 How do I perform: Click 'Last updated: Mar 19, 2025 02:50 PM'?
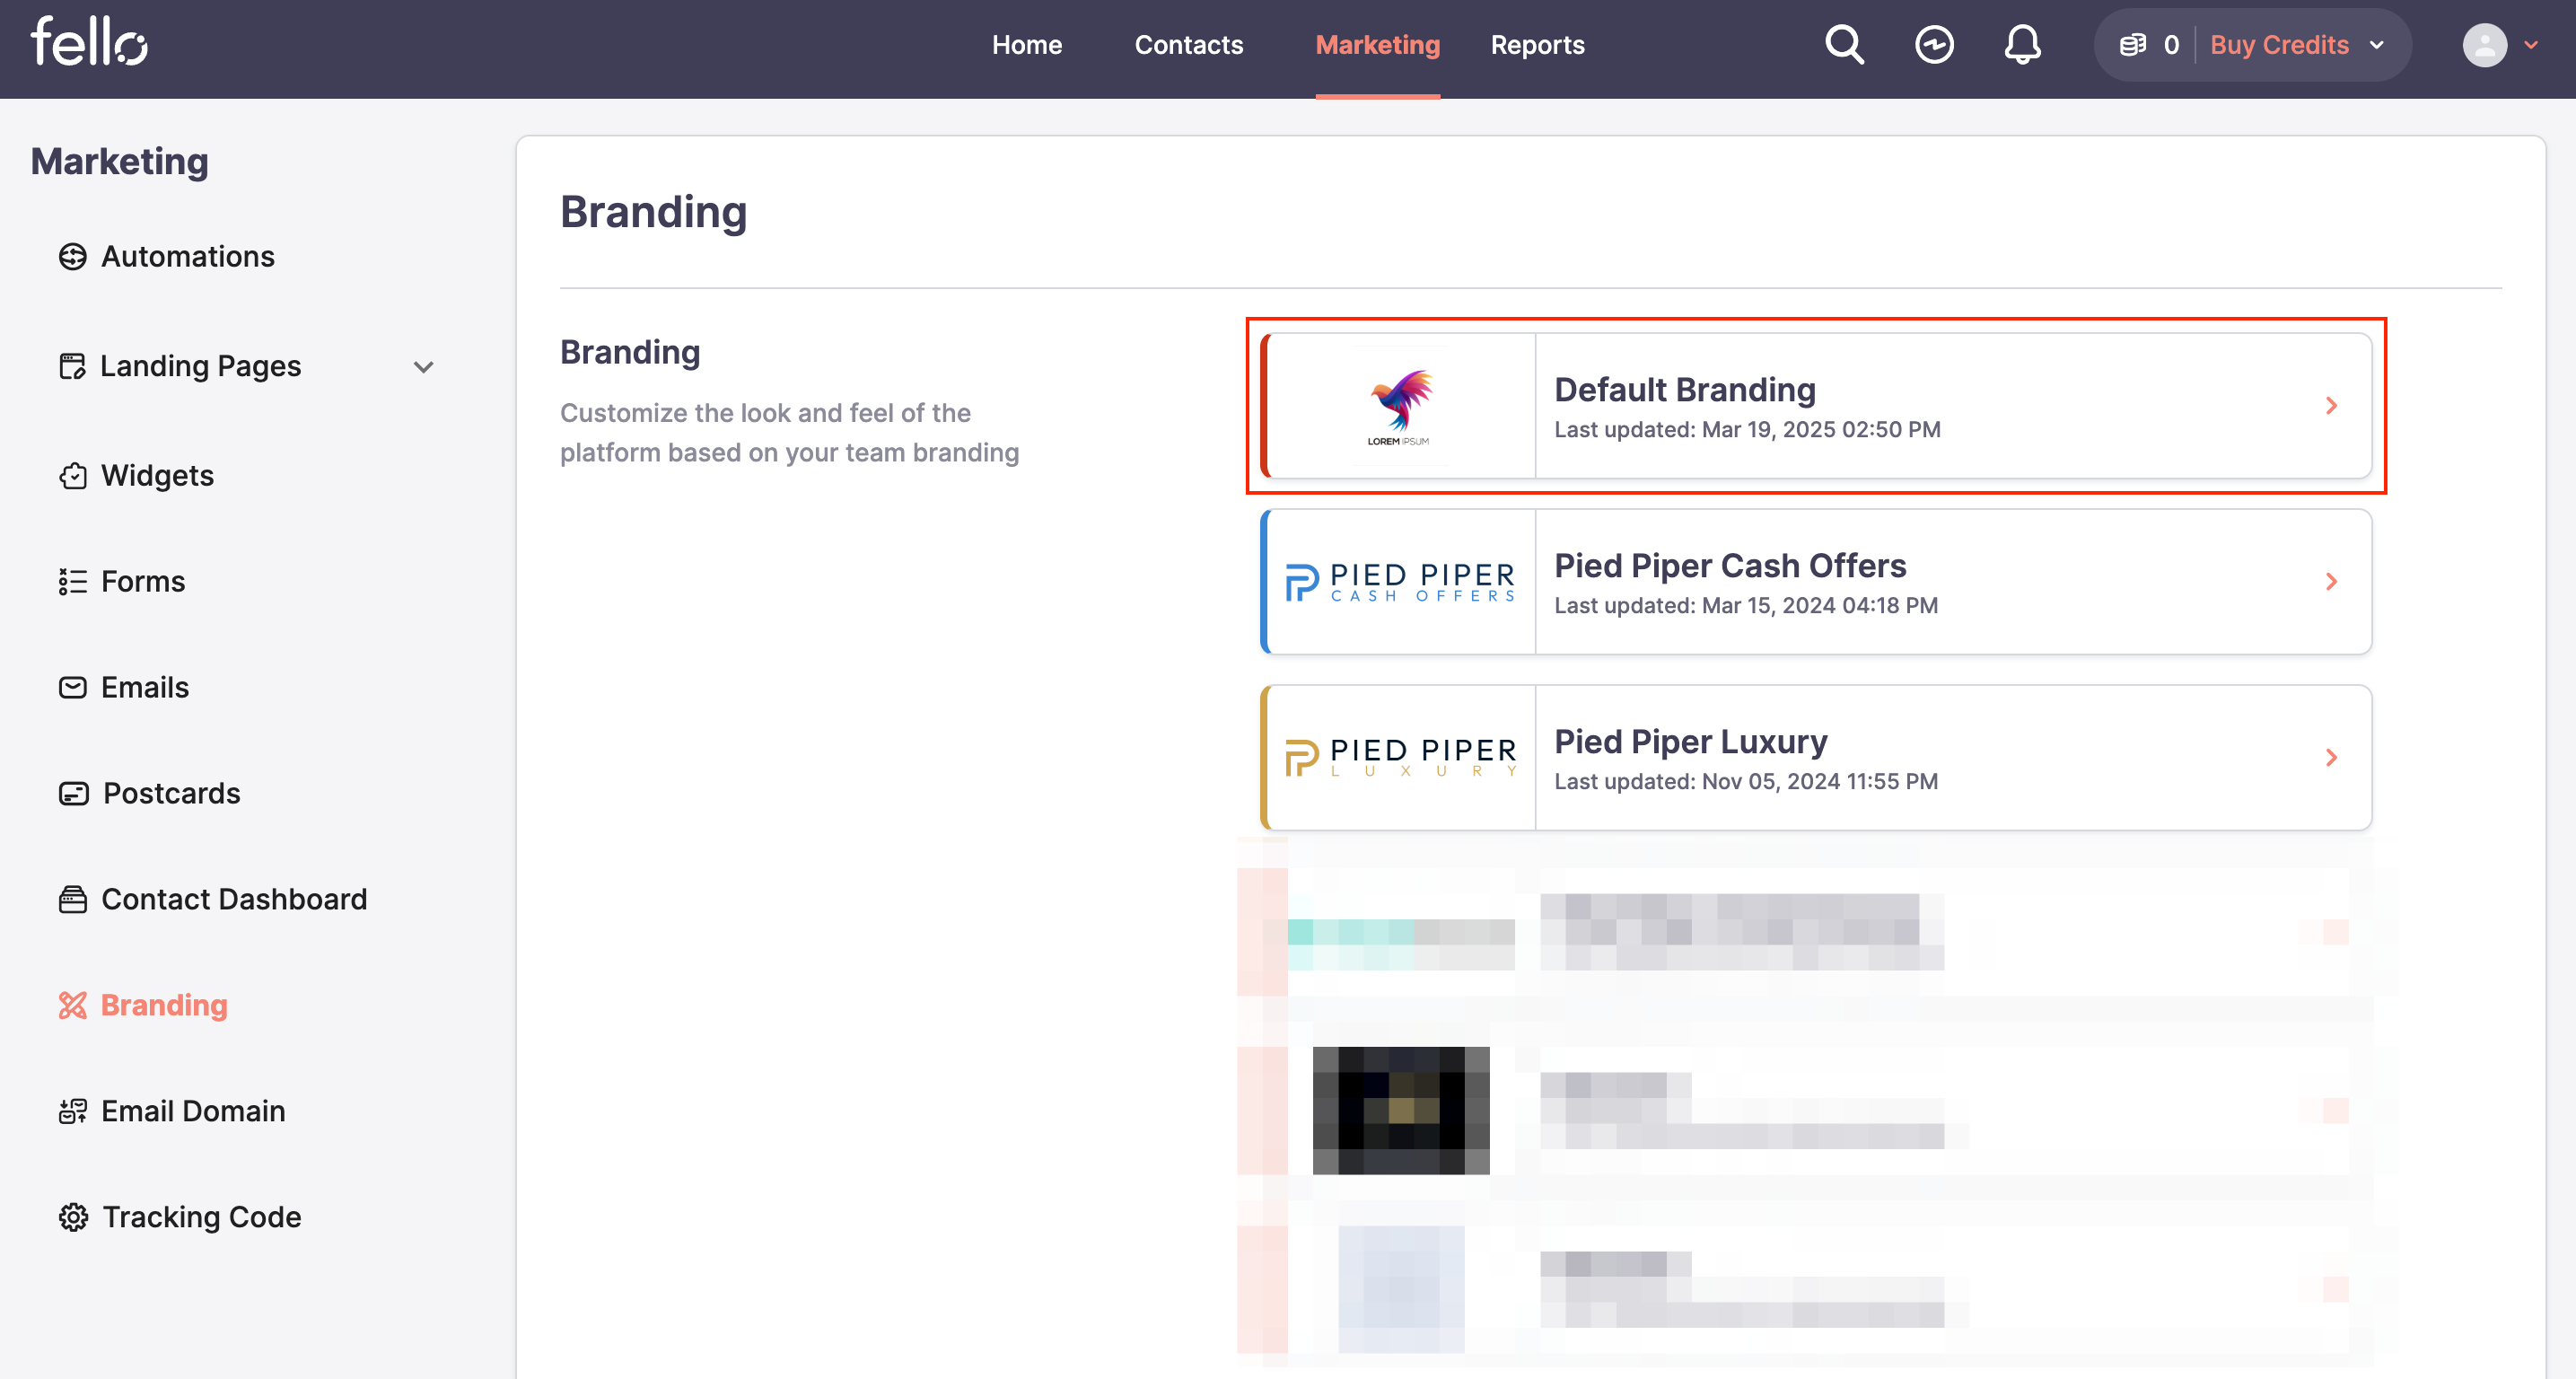coord(1746,430)
